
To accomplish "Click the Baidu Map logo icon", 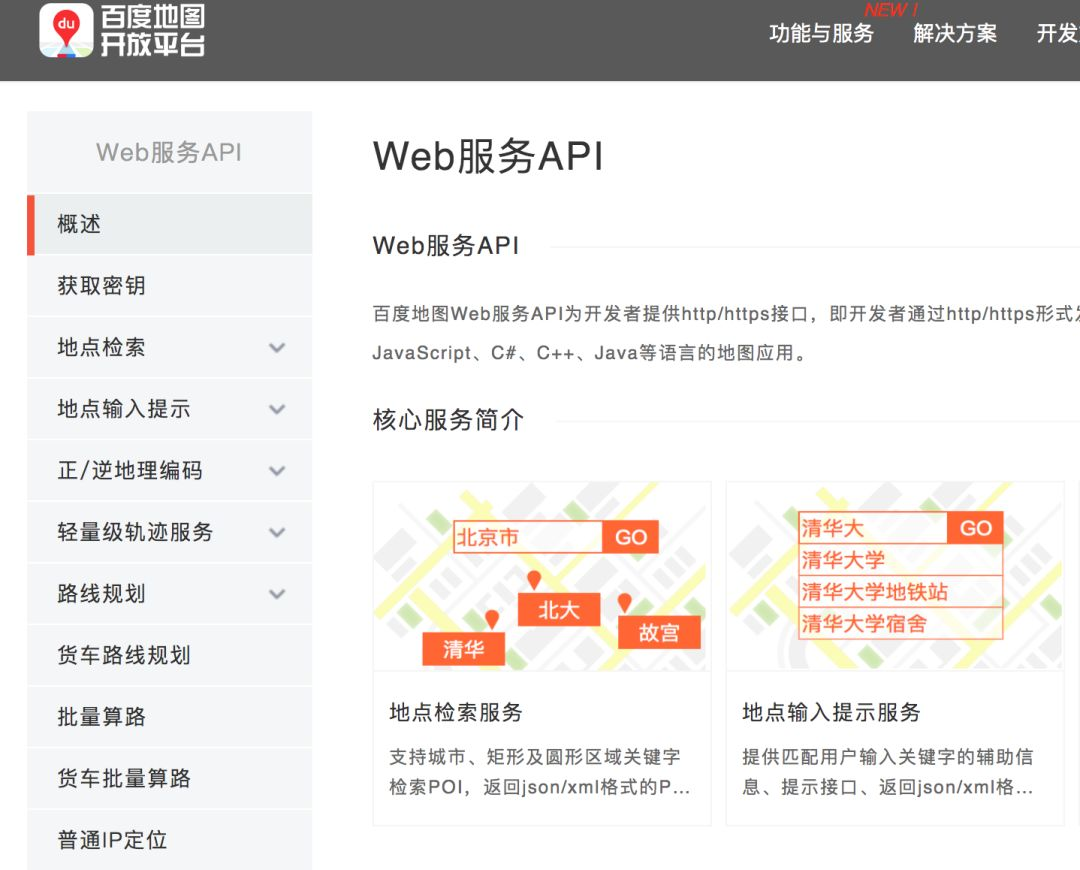I will (x=66, y=30).
